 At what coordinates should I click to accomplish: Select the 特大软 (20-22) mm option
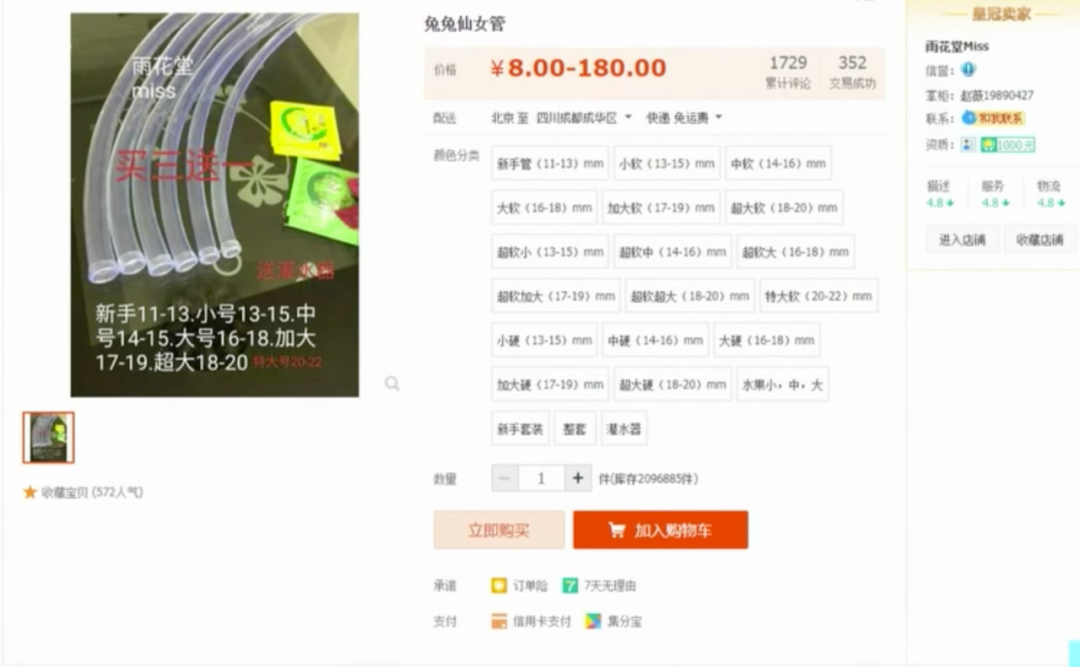tap(819, 296)
